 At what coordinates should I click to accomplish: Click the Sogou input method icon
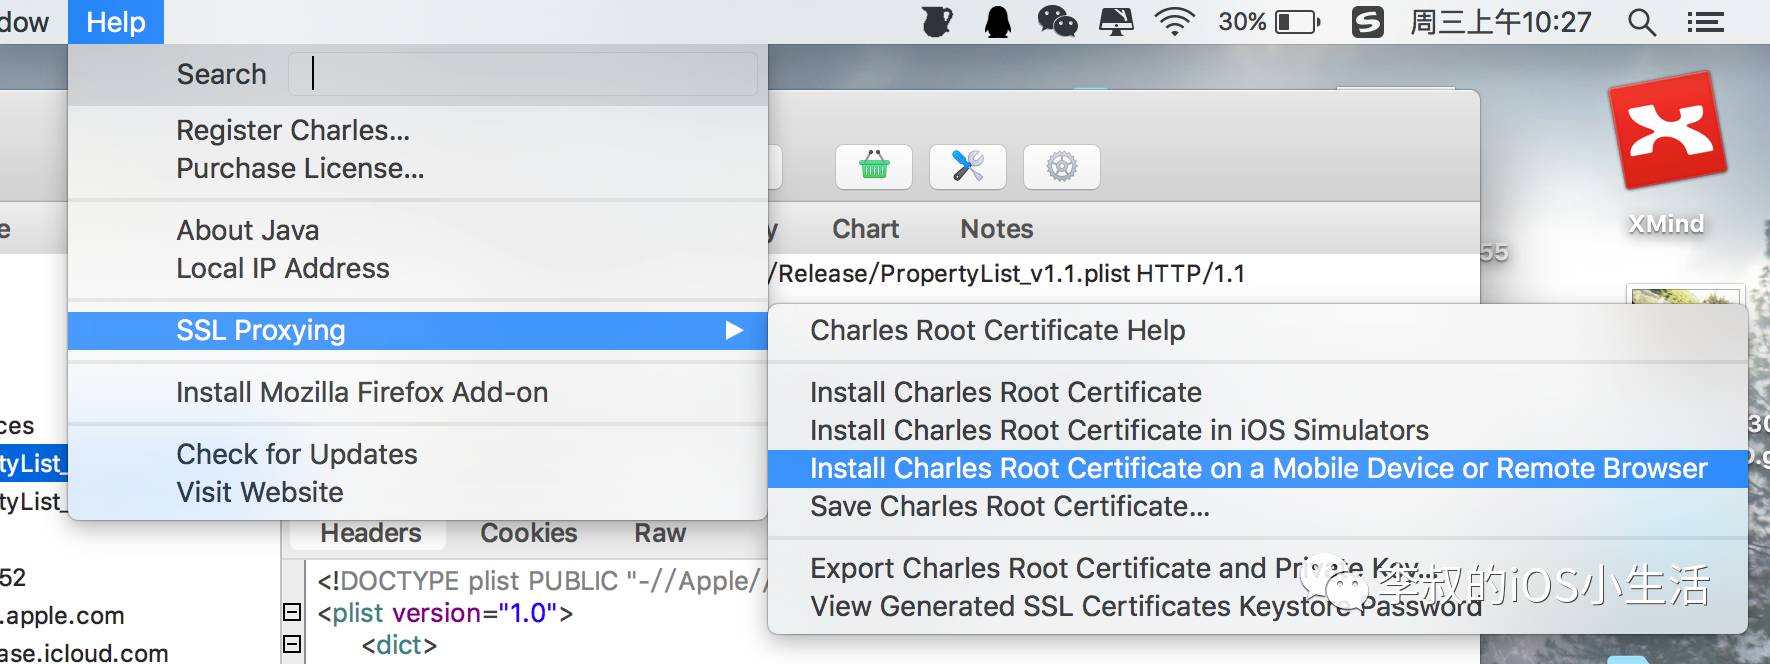(x=1367, y=22)
